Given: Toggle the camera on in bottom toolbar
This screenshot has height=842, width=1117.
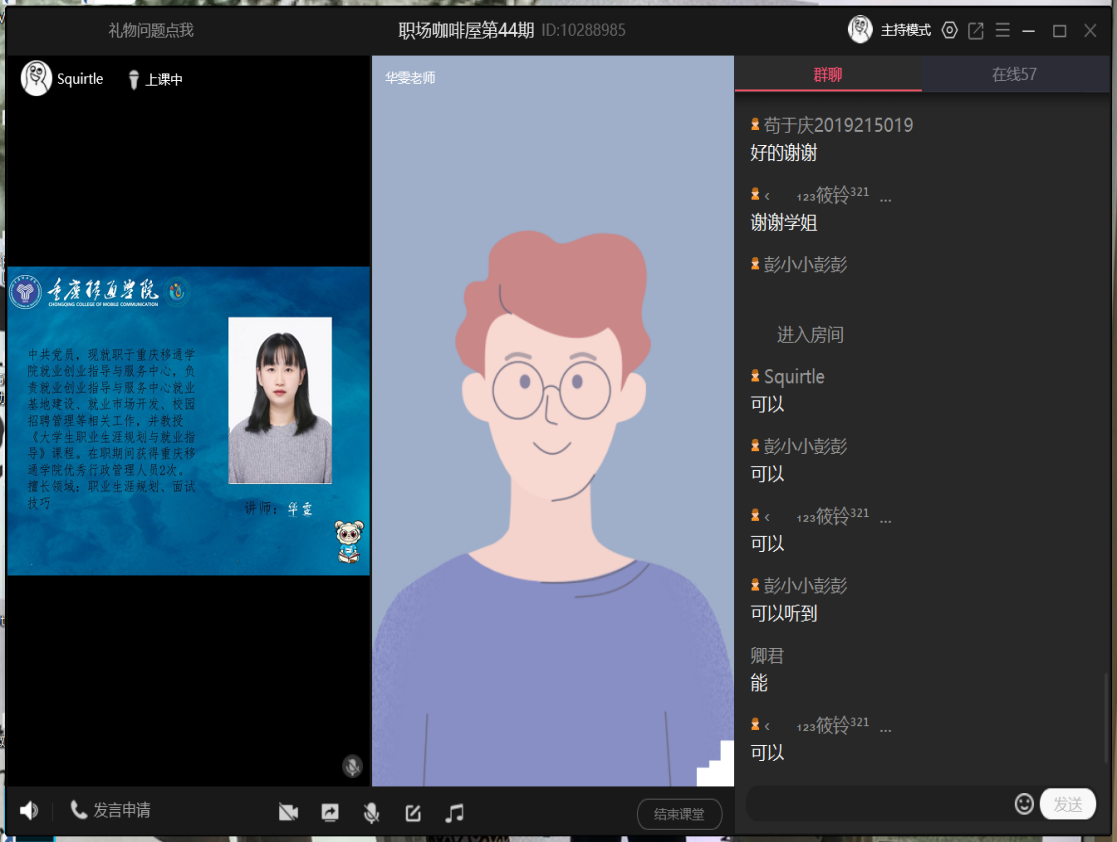Looking at the screenshot, I should (x=288, y=812).
